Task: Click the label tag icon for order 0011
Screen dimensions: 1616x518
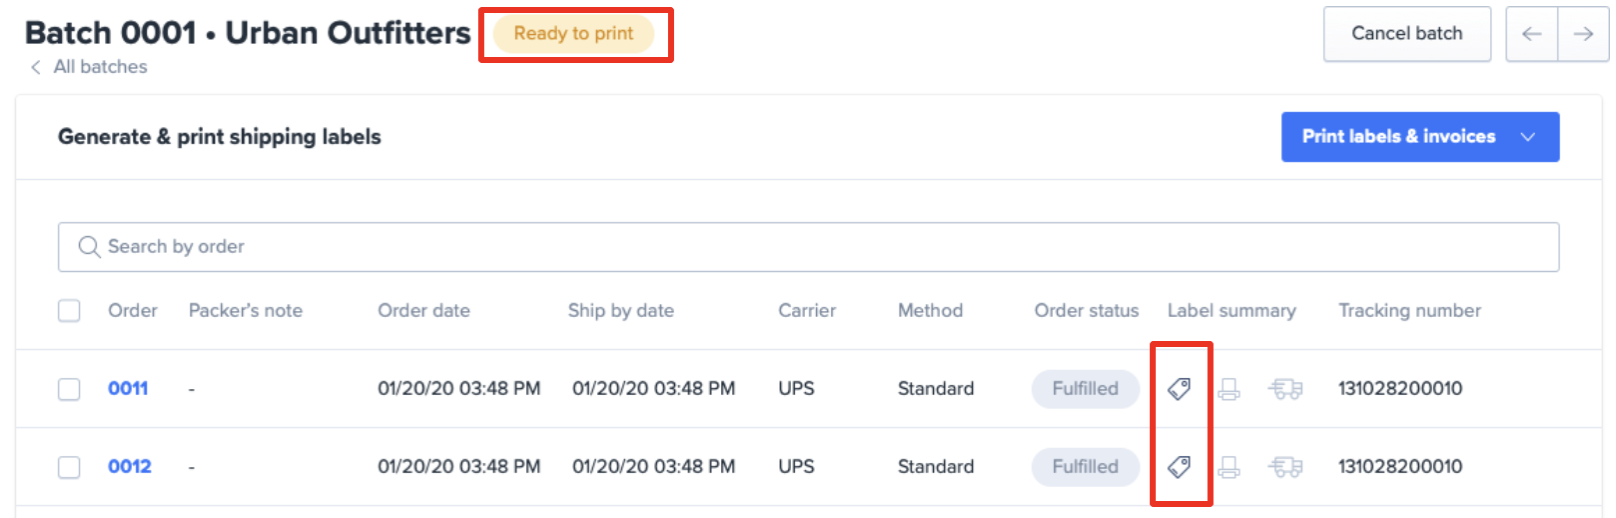Action: 1179,388
